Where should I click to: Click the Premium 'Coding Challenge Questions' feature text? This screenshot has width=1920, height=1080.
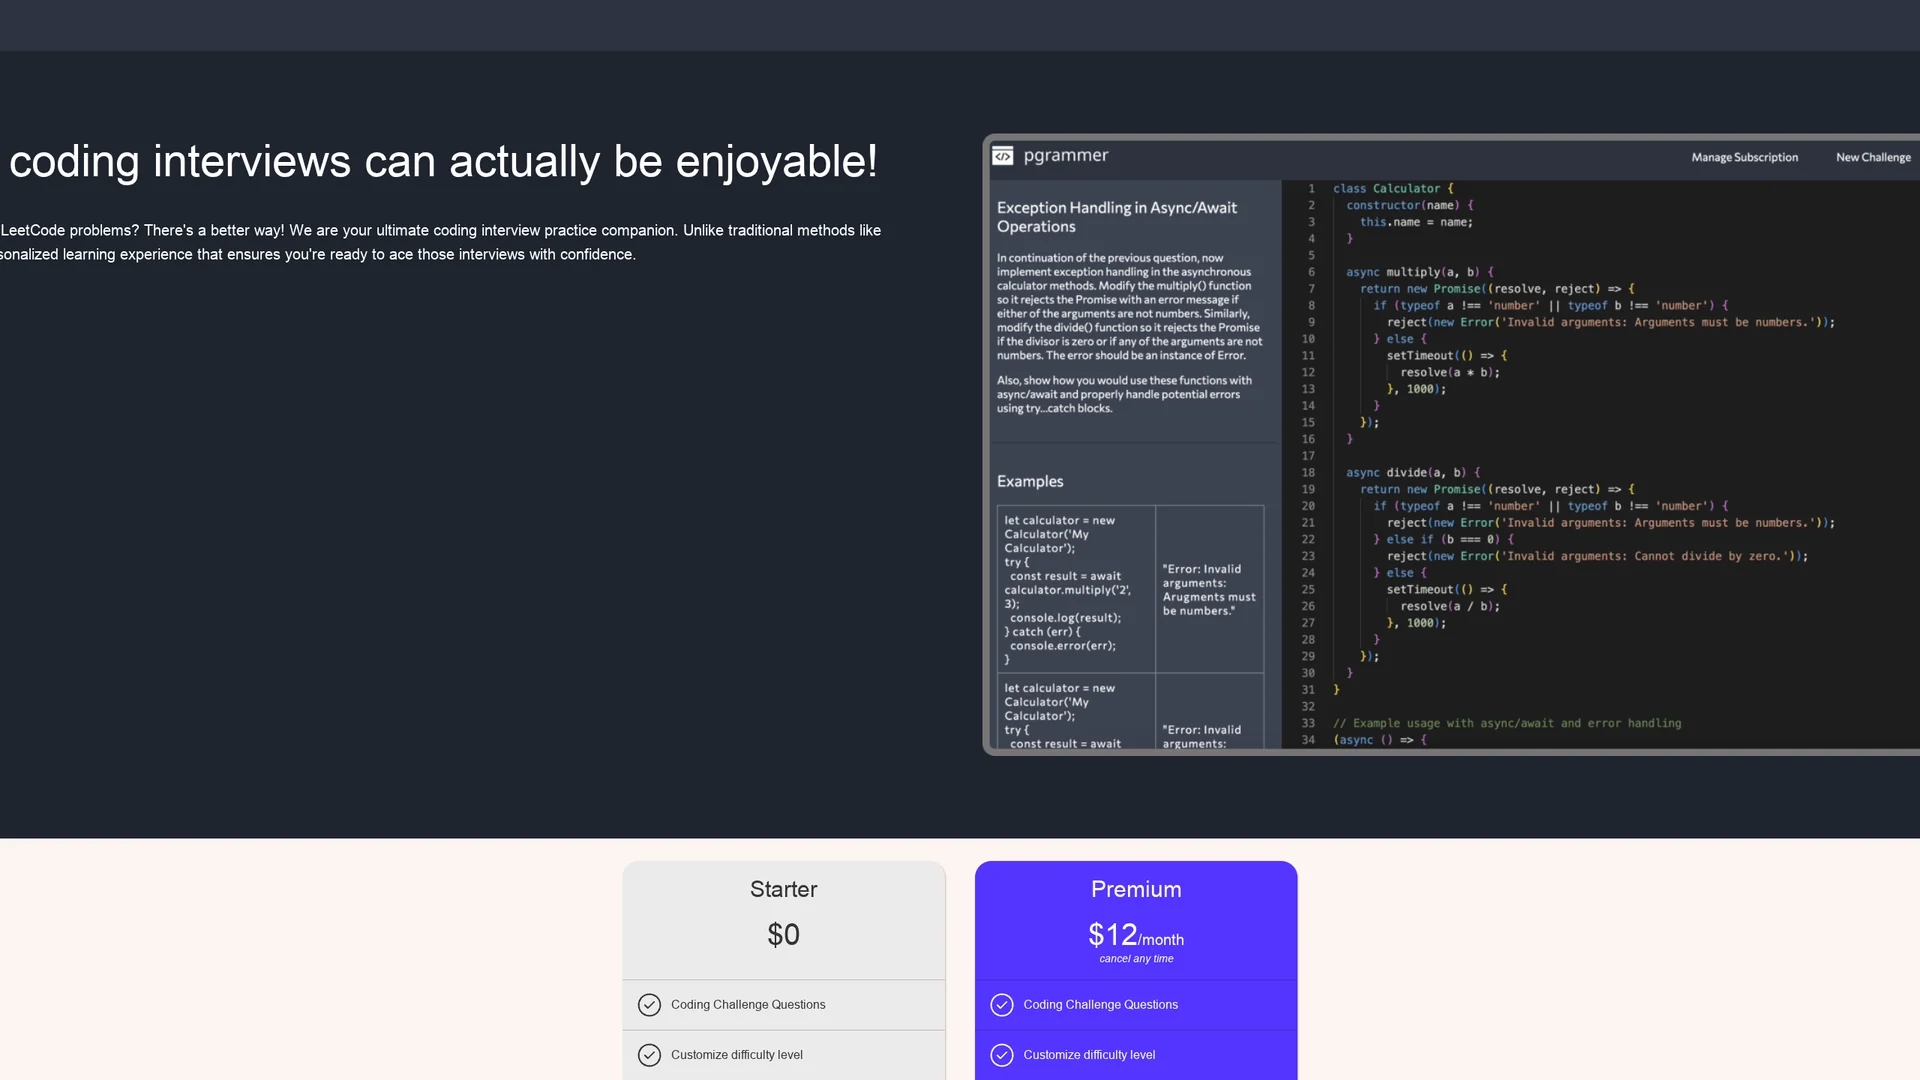1100,1005
